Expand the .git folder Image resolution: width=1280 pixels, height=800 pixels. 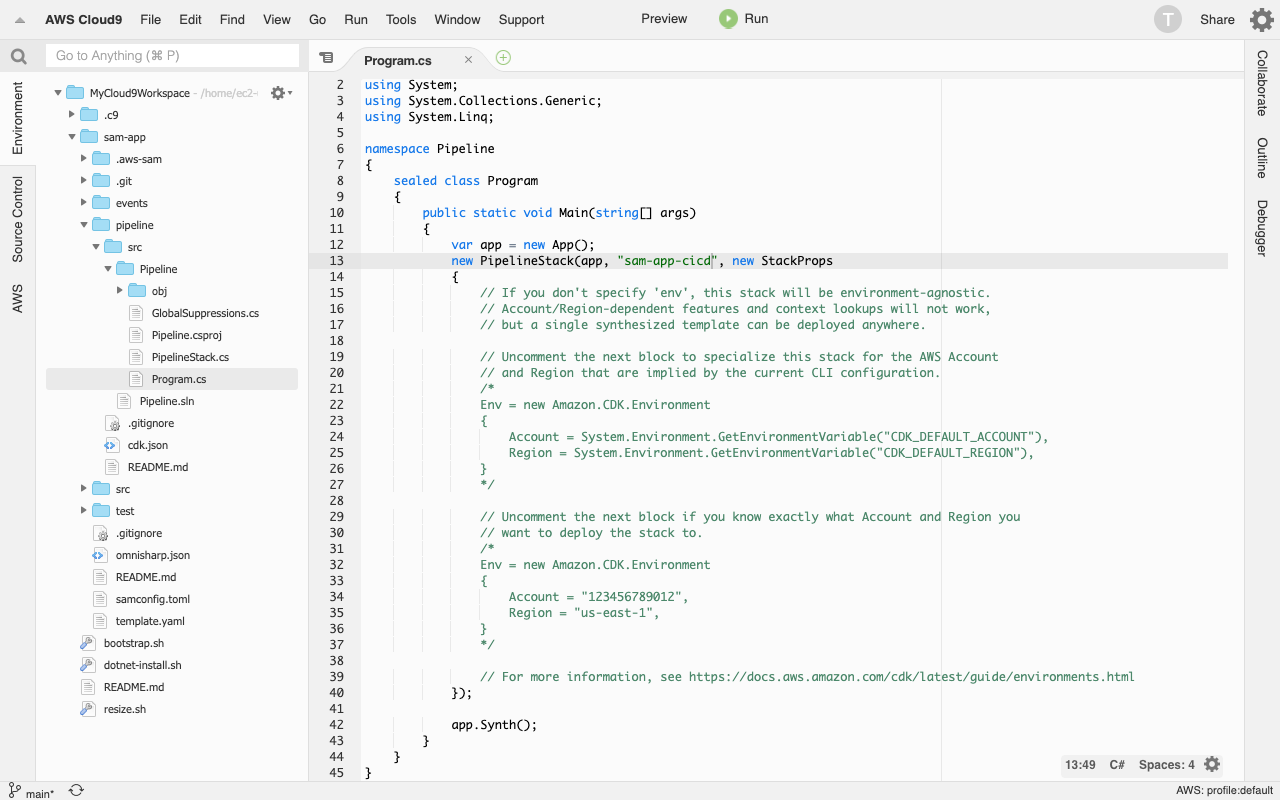click(83, 181)
